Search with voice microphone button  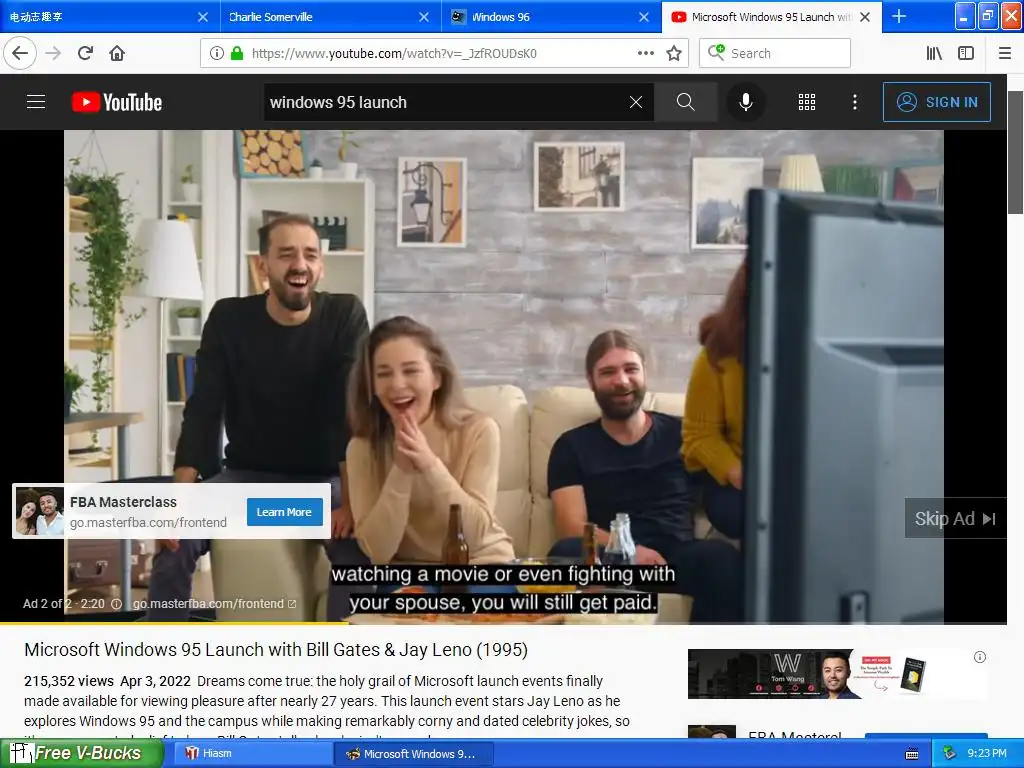(x=746, y=102)
